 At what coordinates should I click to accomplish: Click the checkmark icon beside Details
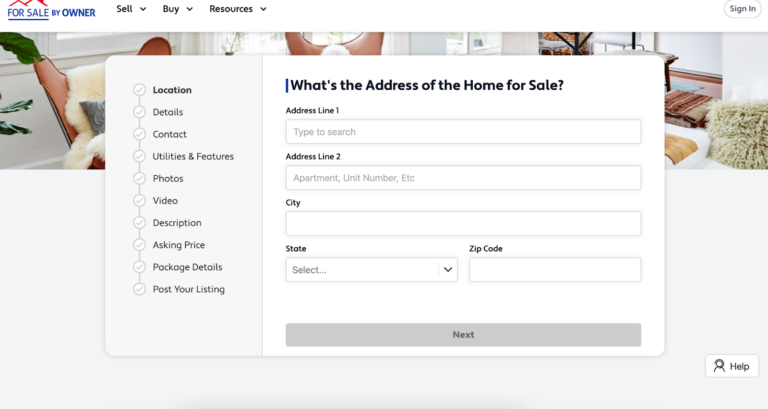139,112
